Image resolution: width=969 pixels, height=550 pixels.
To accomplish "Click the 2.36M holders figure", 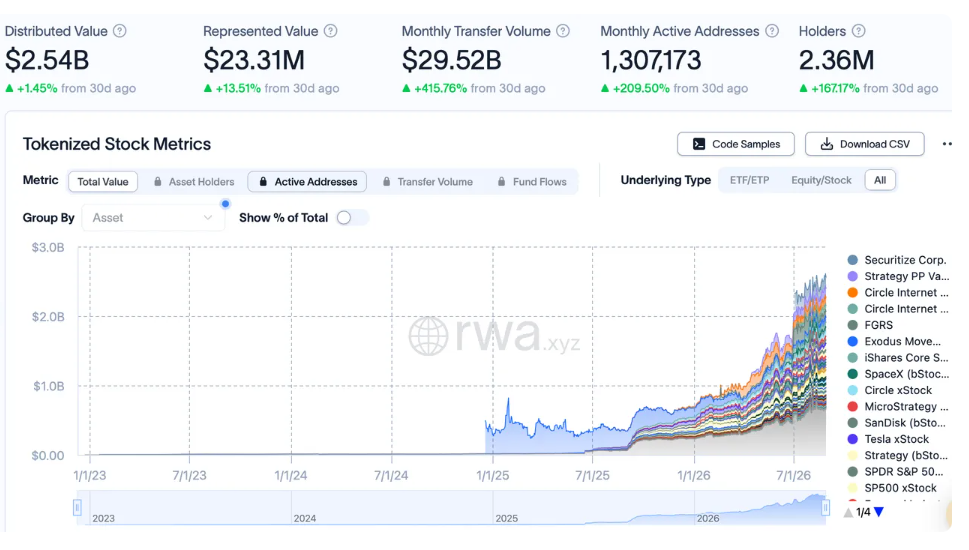I will pyautogui.click(x=836, y=60).
